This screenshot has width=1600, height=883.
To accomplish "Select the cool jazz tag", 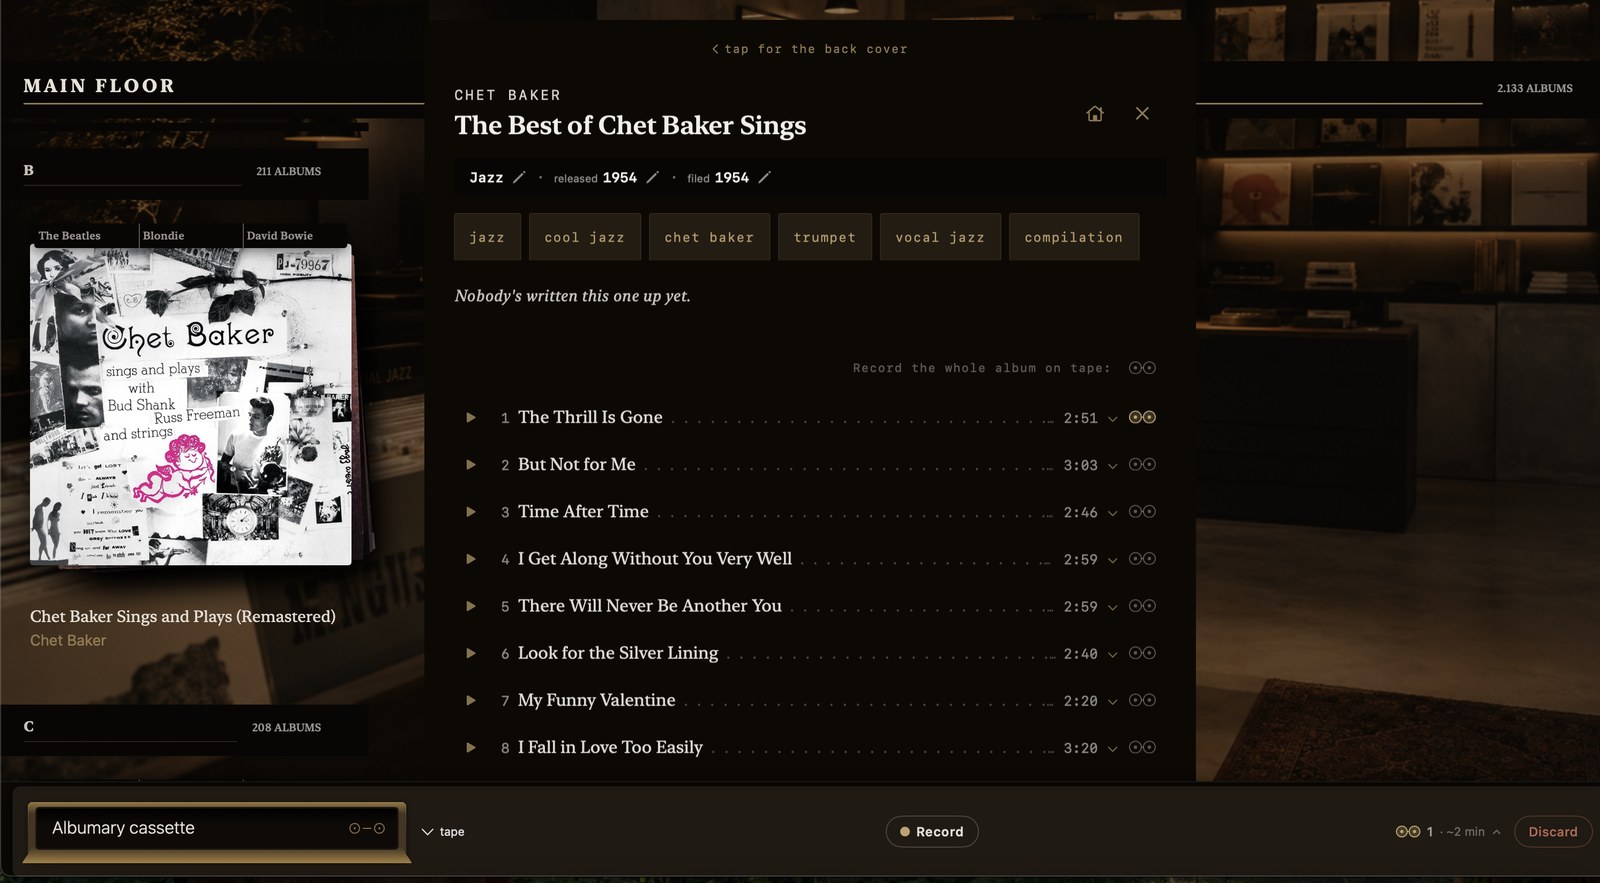I will (x=585, y=237).
